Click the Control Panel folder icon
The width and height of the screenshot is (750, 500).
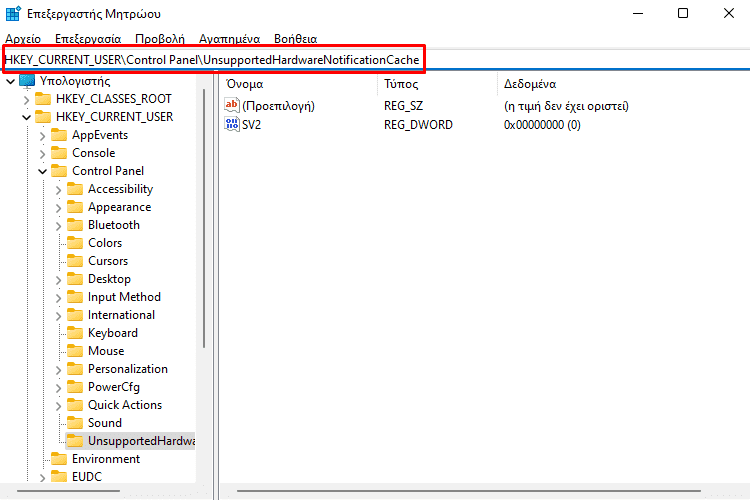[59, 171]
